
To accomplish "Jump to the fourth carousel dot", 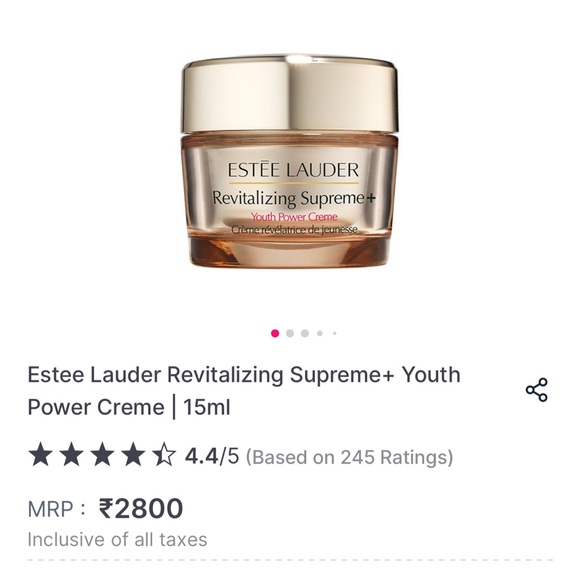I will pyautogui.click(x=320, y=333).
